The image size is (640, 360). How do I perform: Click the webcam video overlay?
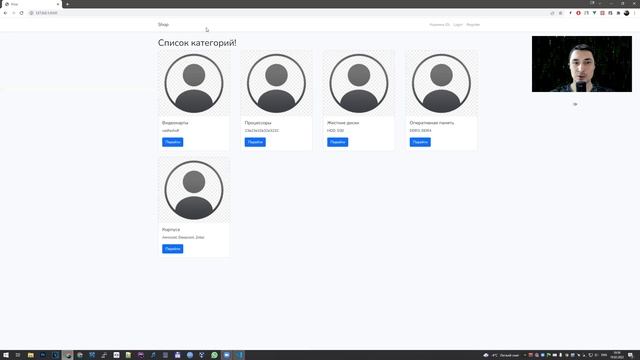coord(582,64)
